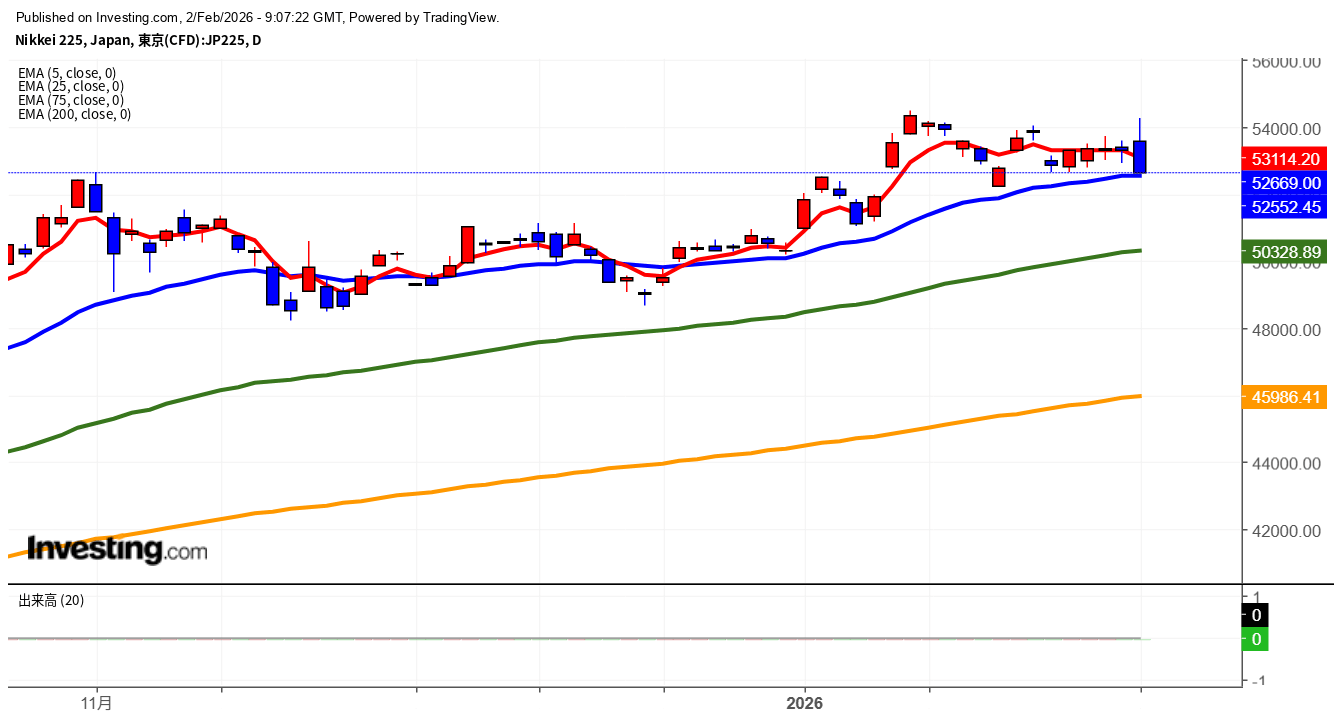This screenshot has height=720, width=1334.
Task: Click the green volume value badge
Action: [1256, 639]
